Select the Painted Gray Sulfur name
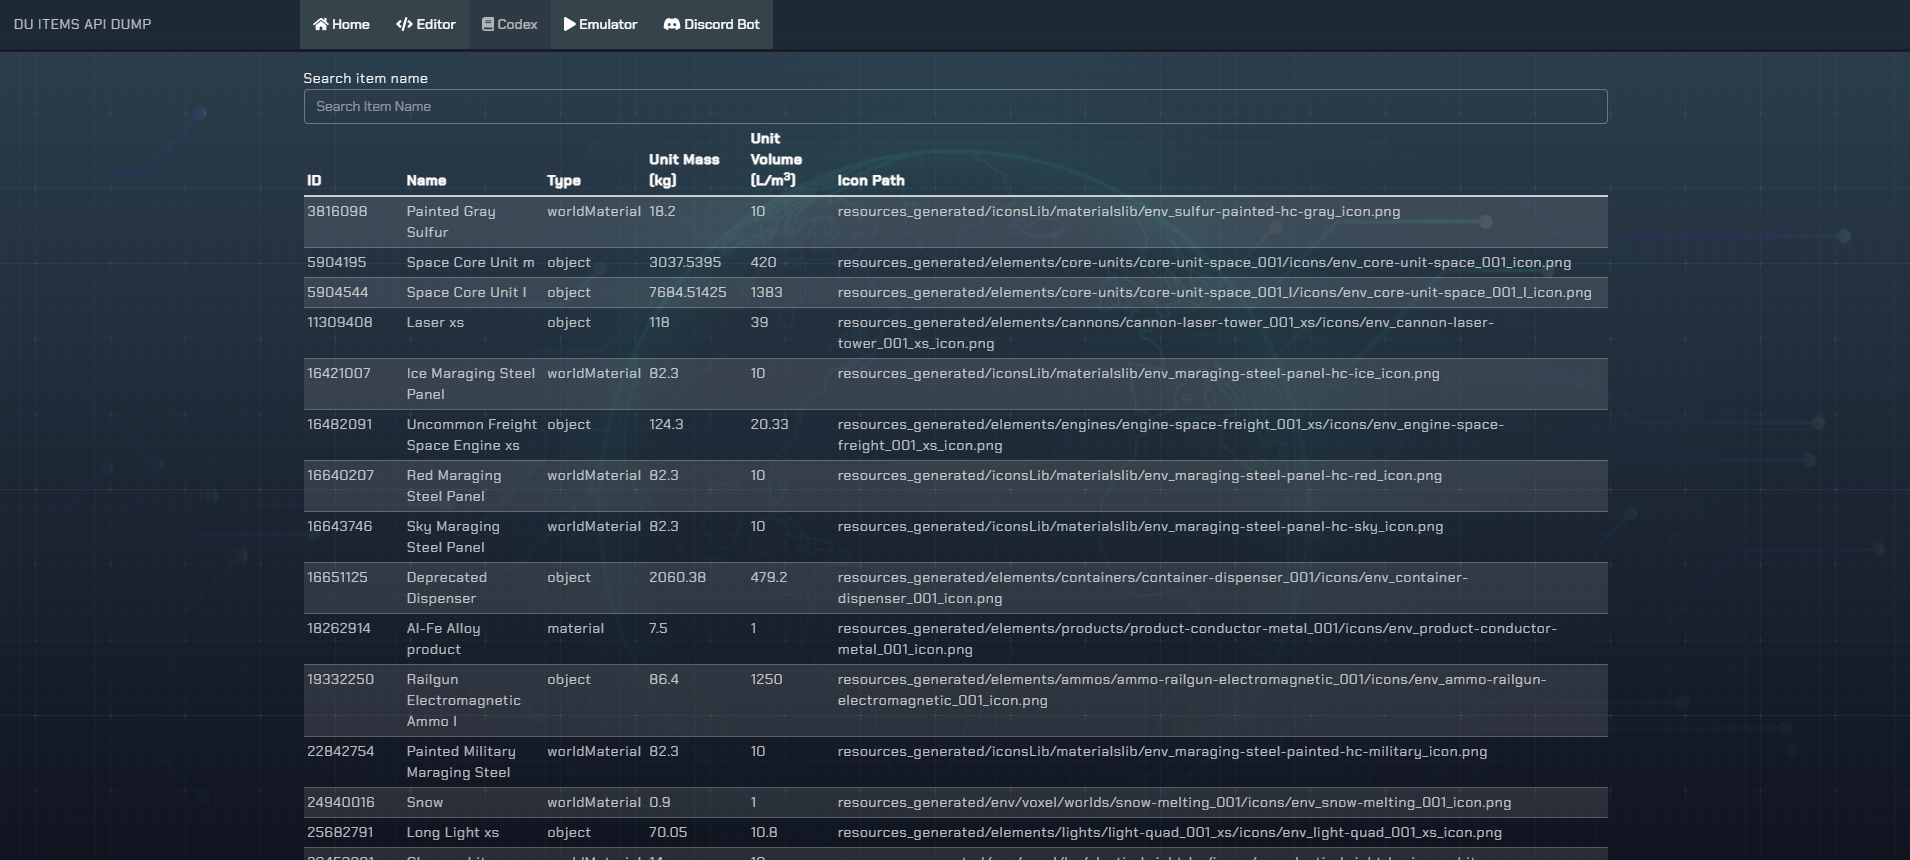Screen dimensions: 1910x860 [x=451, y=221]
